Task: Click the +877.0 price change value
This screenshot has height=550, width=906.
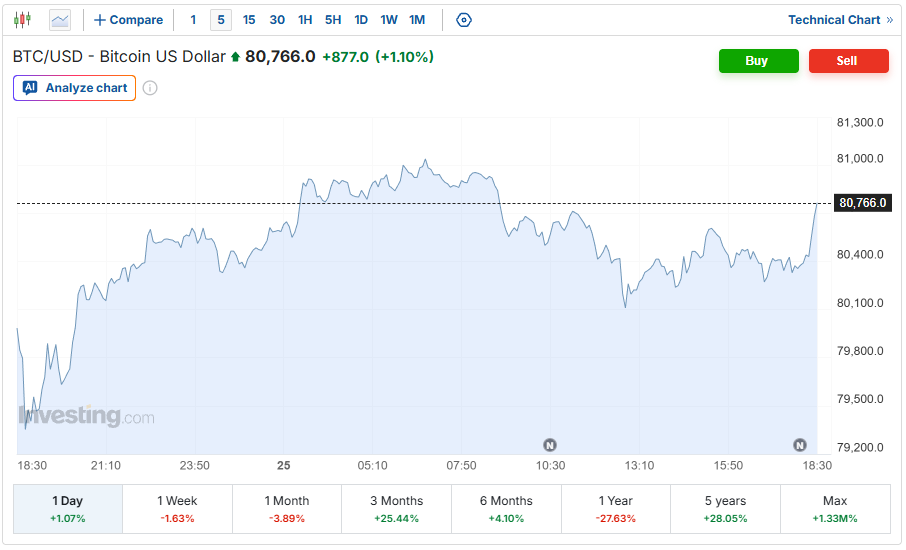Action: coord(345,57)
